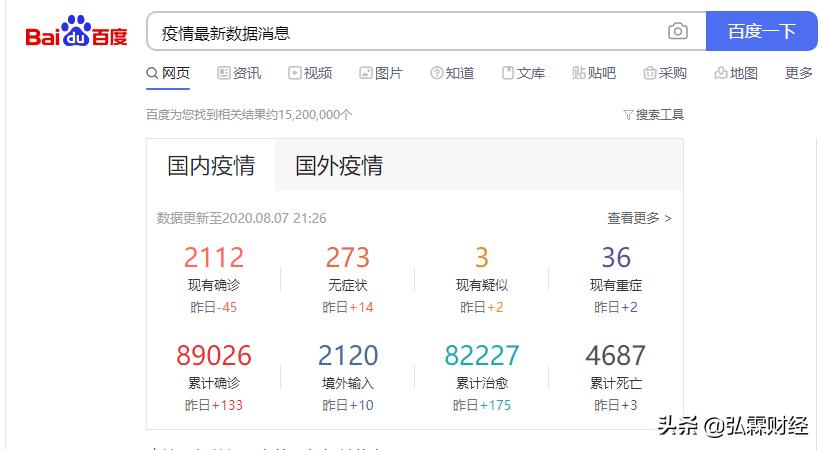Open the 图片 tab
822x450 pixels.
(381, 73)
